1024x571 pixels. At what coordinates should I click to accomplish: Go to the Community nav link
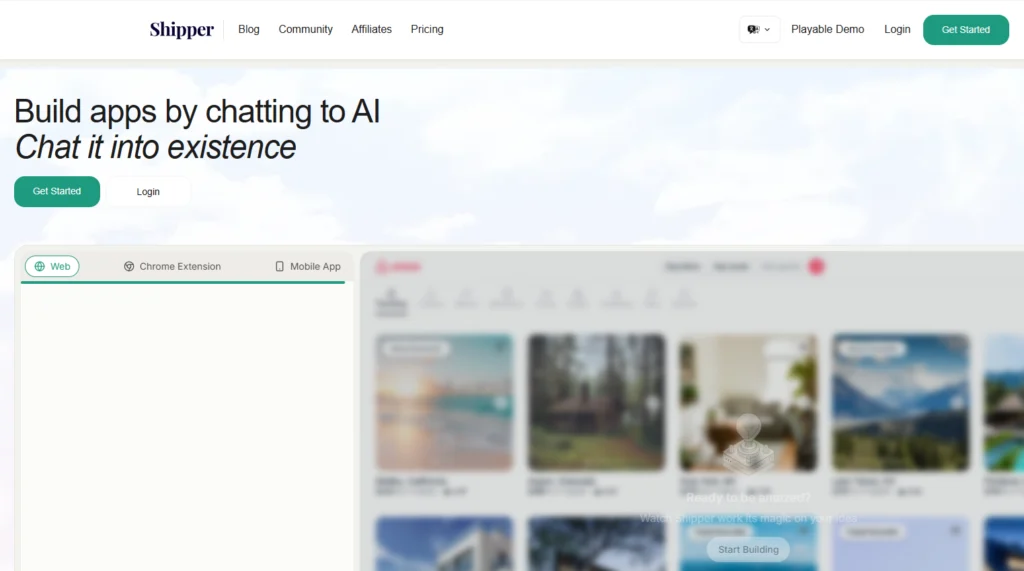(x=305, y=30)
